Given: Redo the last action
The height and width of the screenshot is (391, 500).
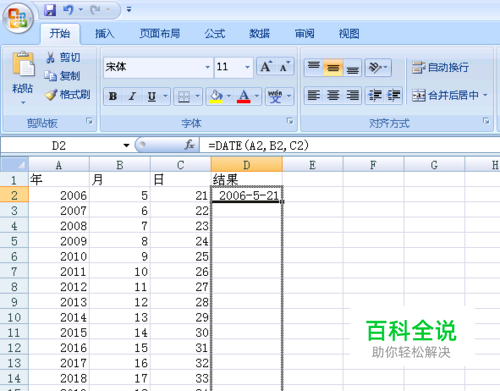Looking at the screenshot, I should point(95,10).
